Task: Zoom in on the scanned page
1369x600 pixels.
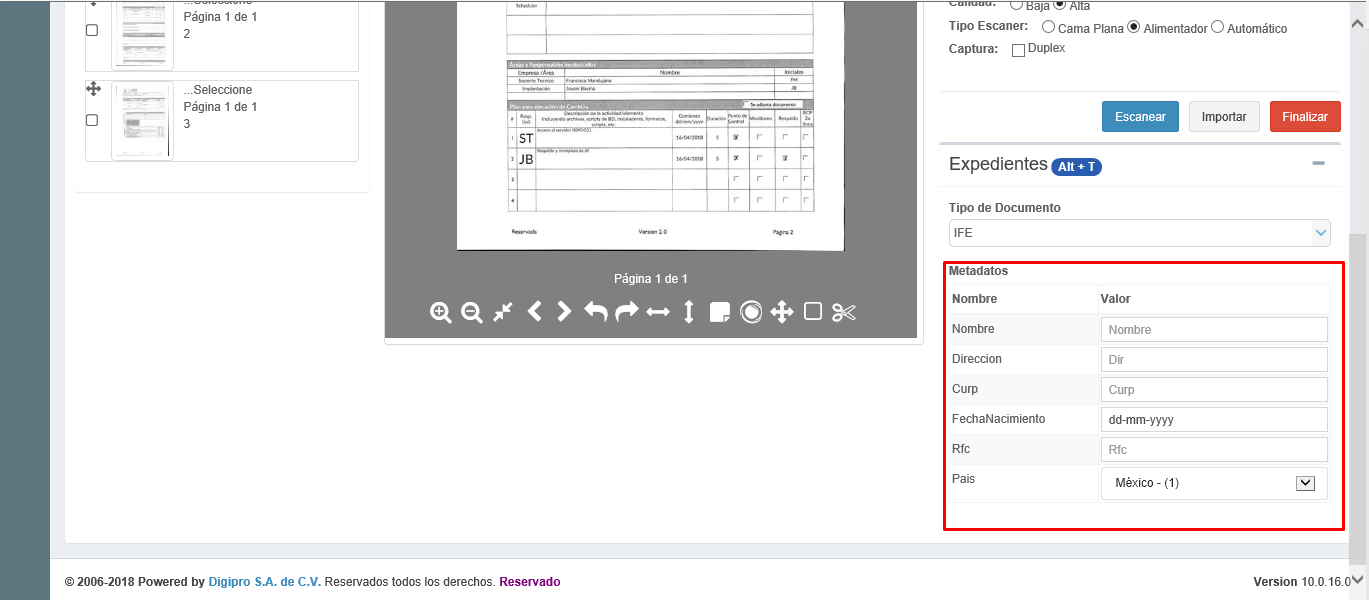Action: 440,312
